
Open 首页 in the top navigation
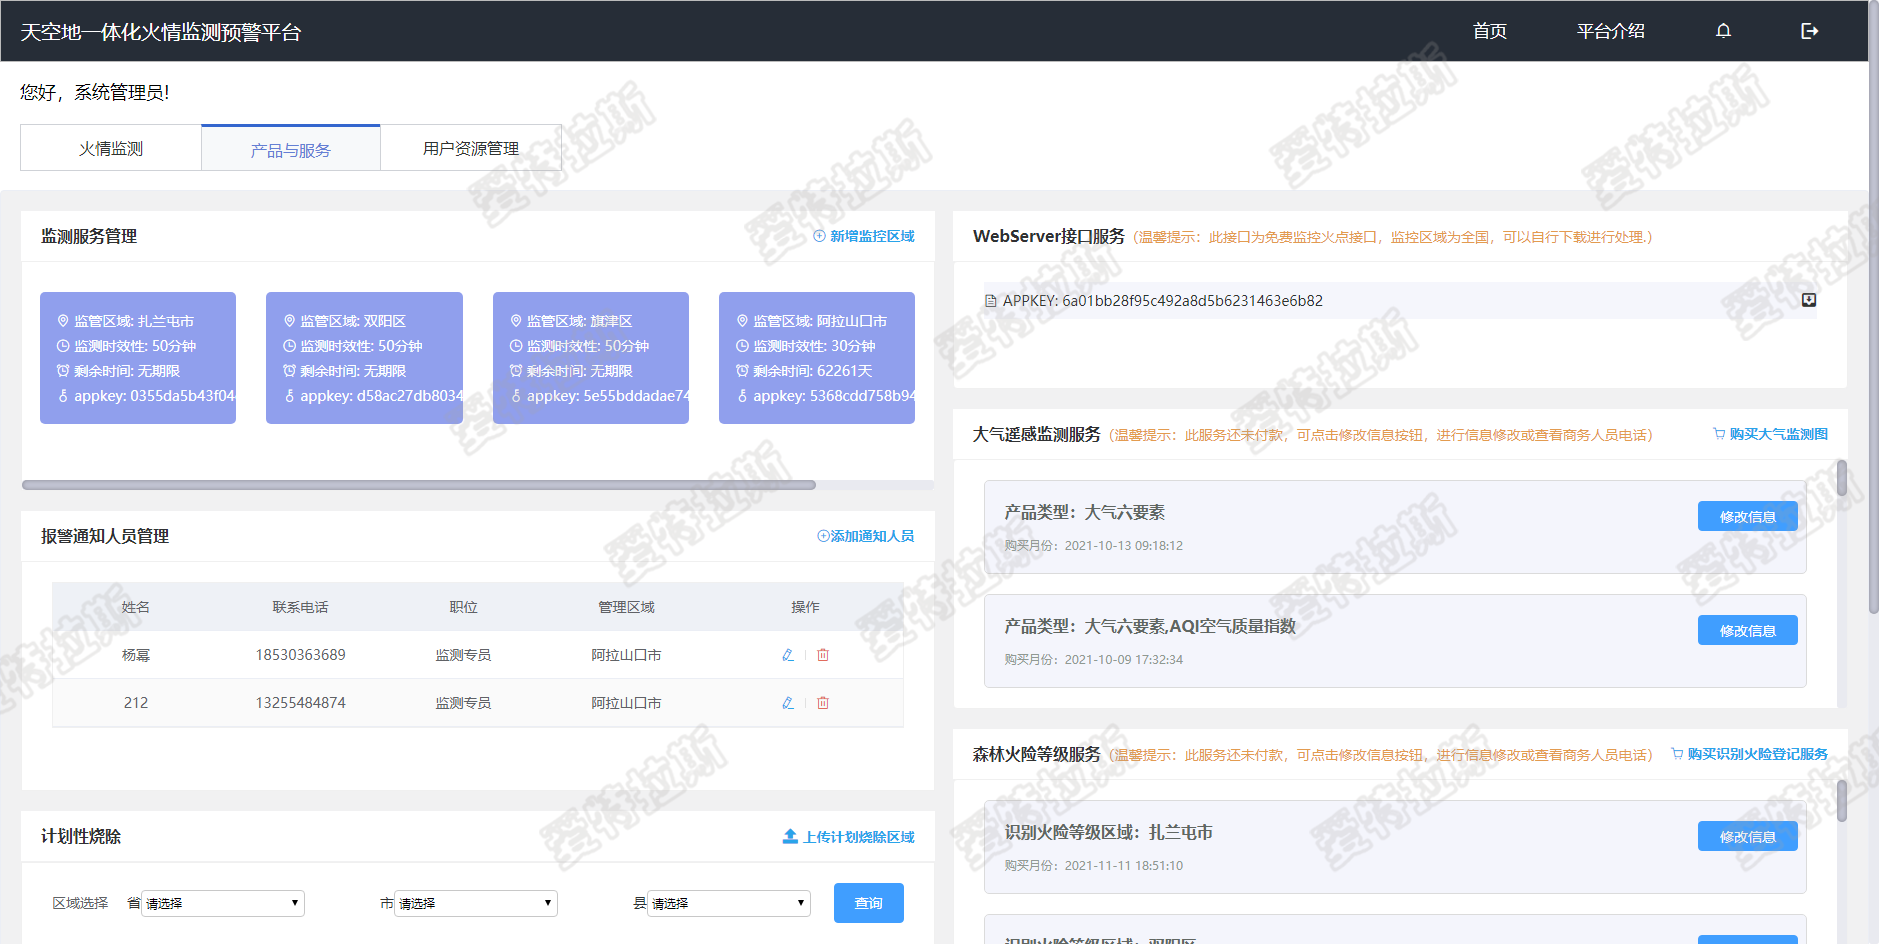1489,31
